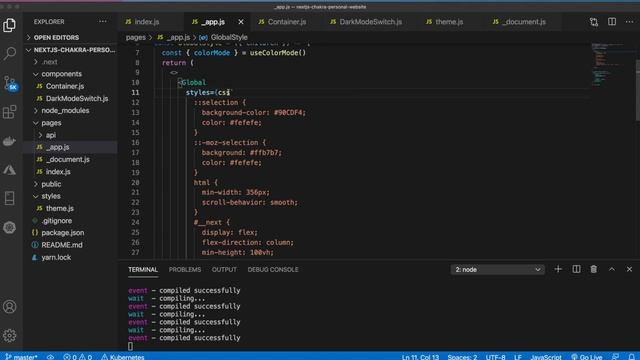Open _document.js in the file tree

(x=70, y=160)
